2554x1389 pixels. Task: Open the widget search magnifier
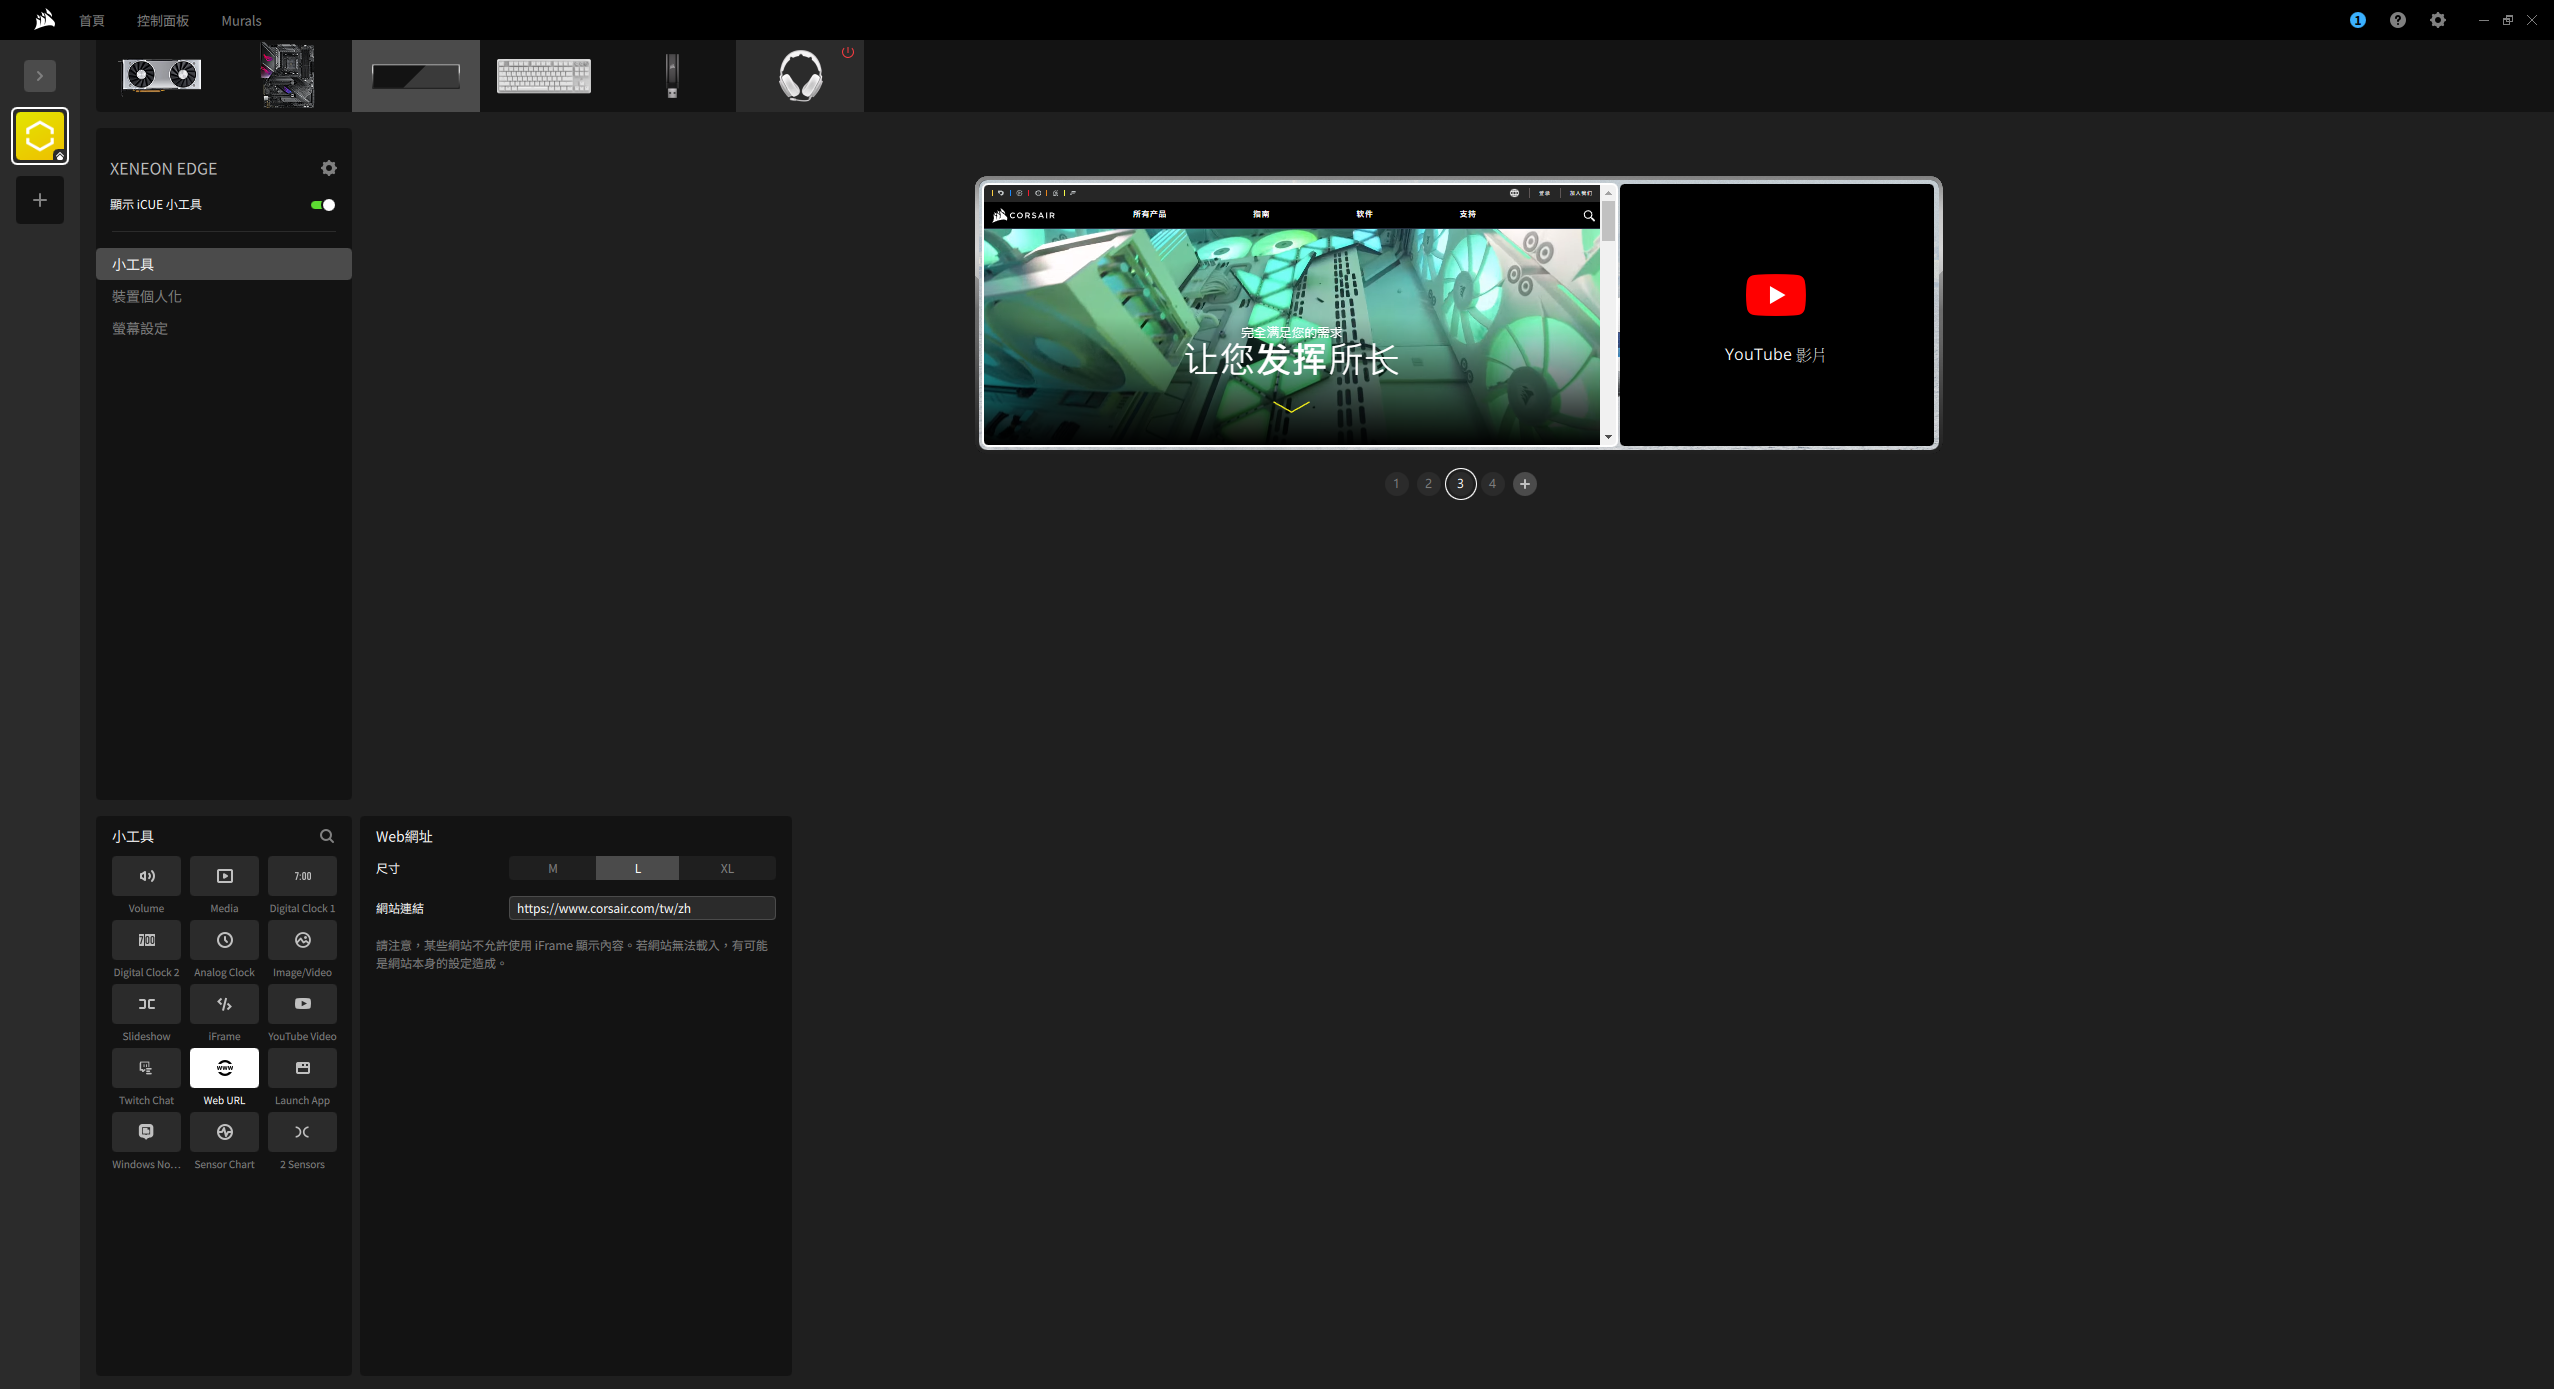(x=327, y=836)
